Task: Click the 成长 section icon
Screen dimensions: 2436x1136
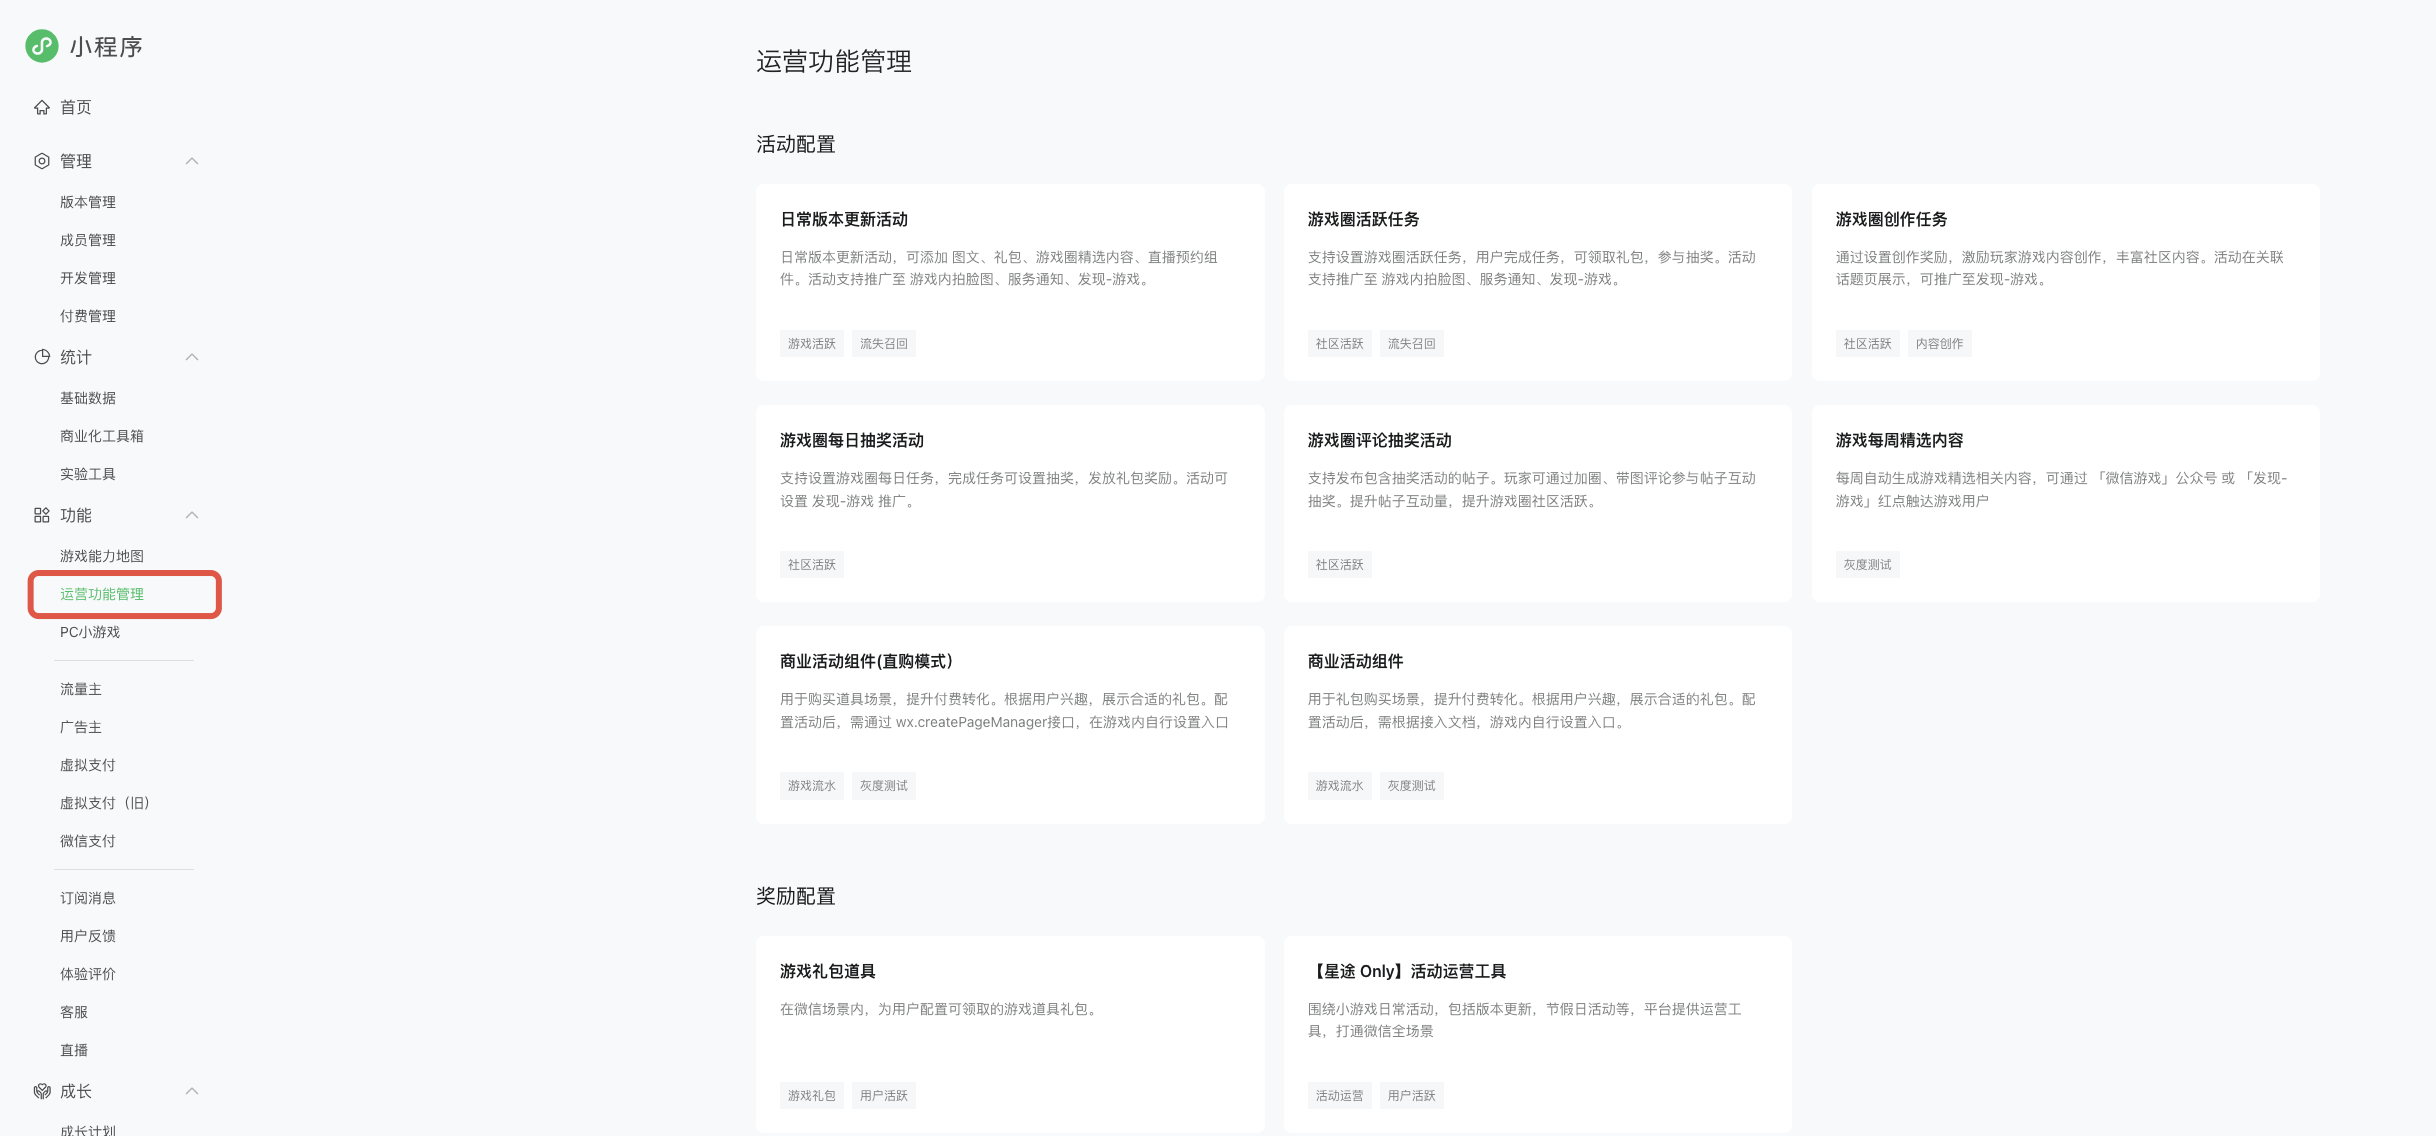Action: 42,1091
